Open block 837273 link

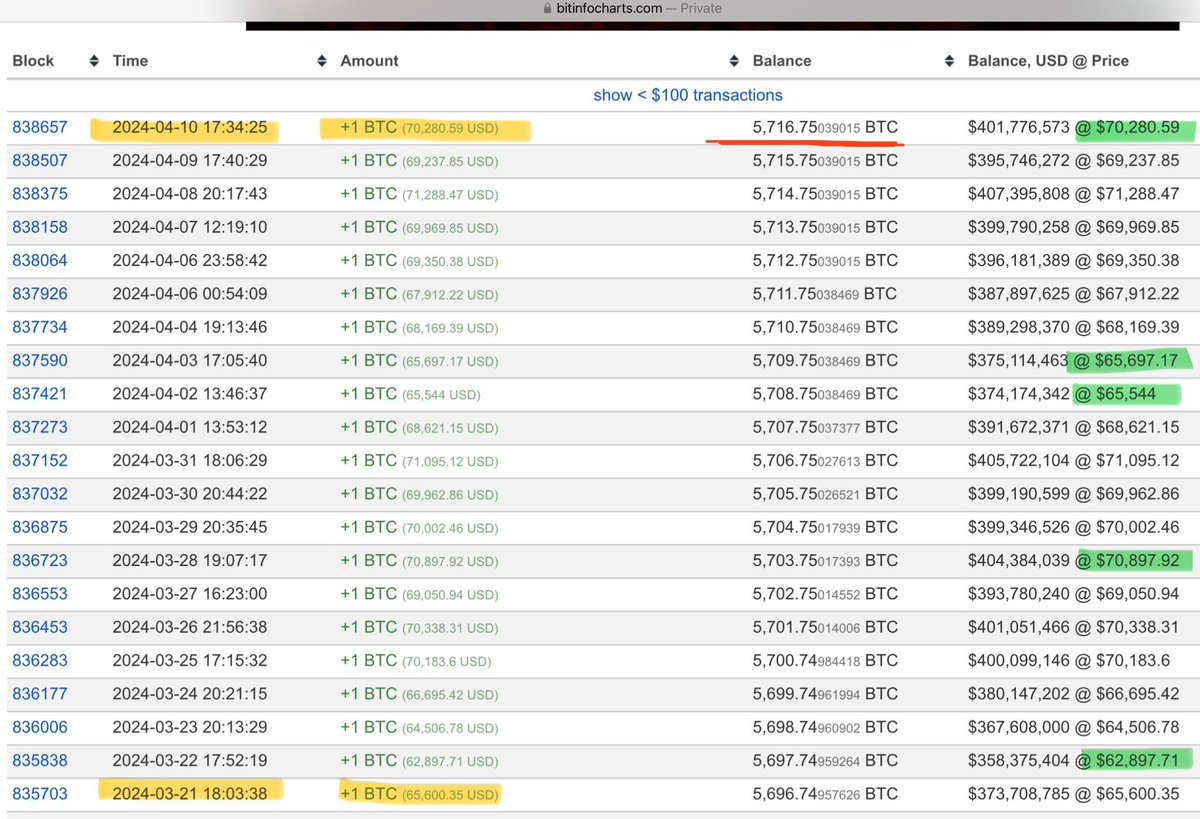point(40,427)
